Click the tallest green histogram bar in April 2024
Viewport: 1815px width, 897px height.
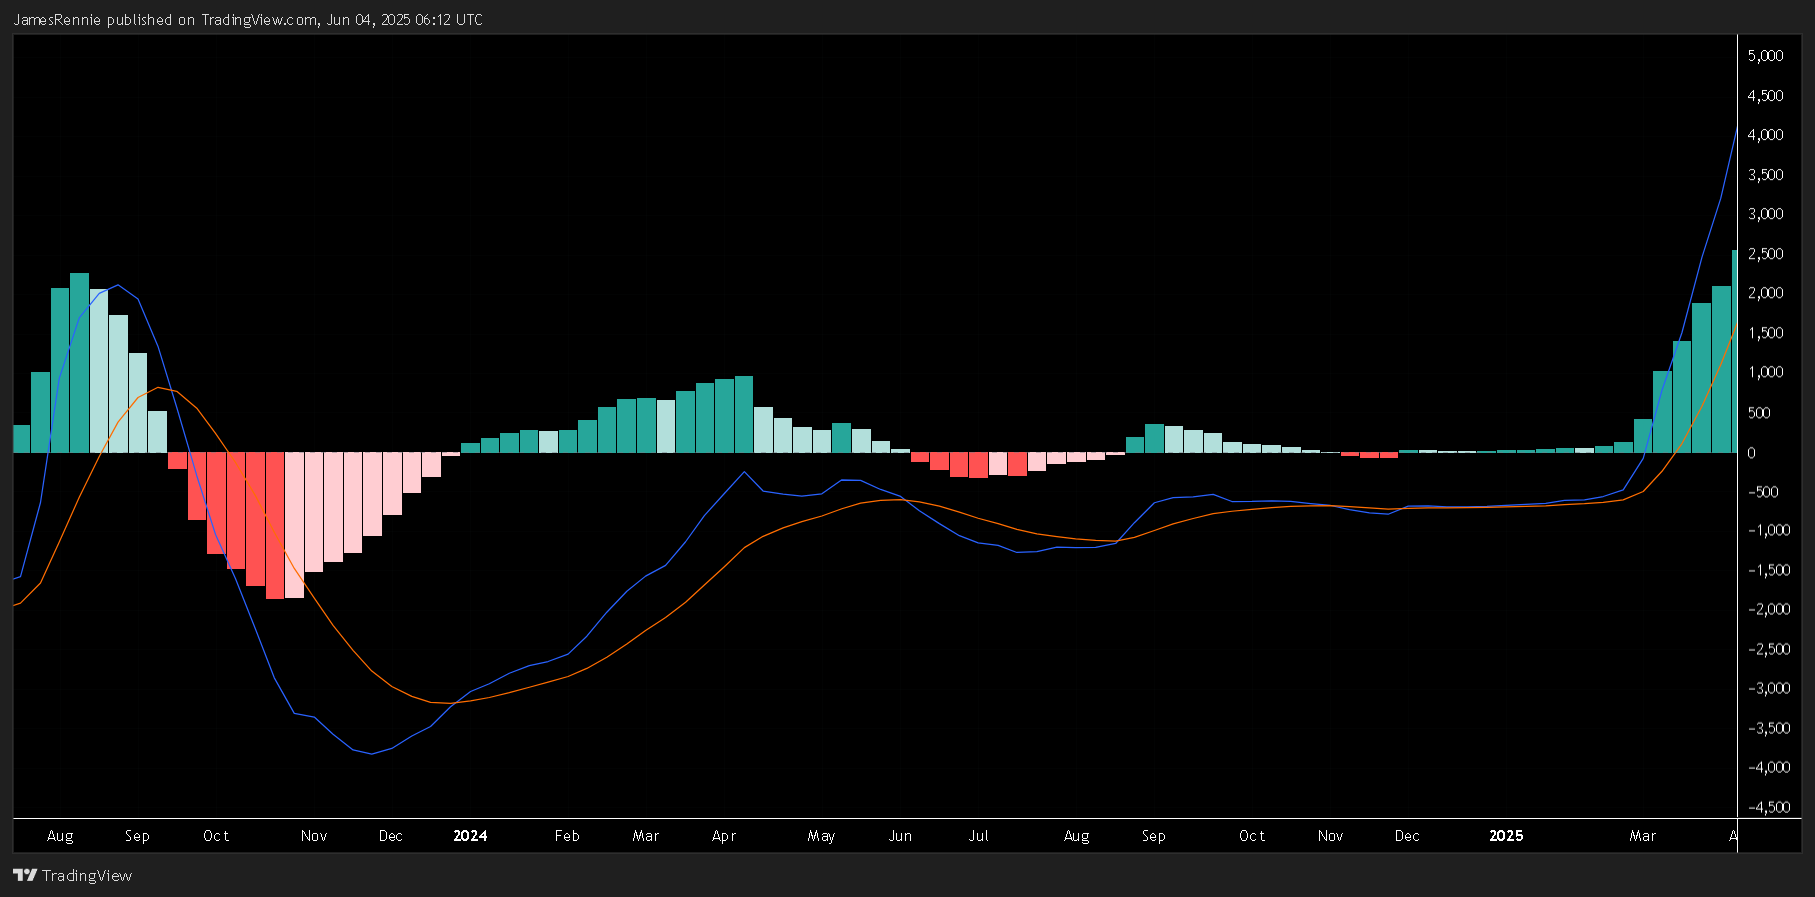(744, 415)
